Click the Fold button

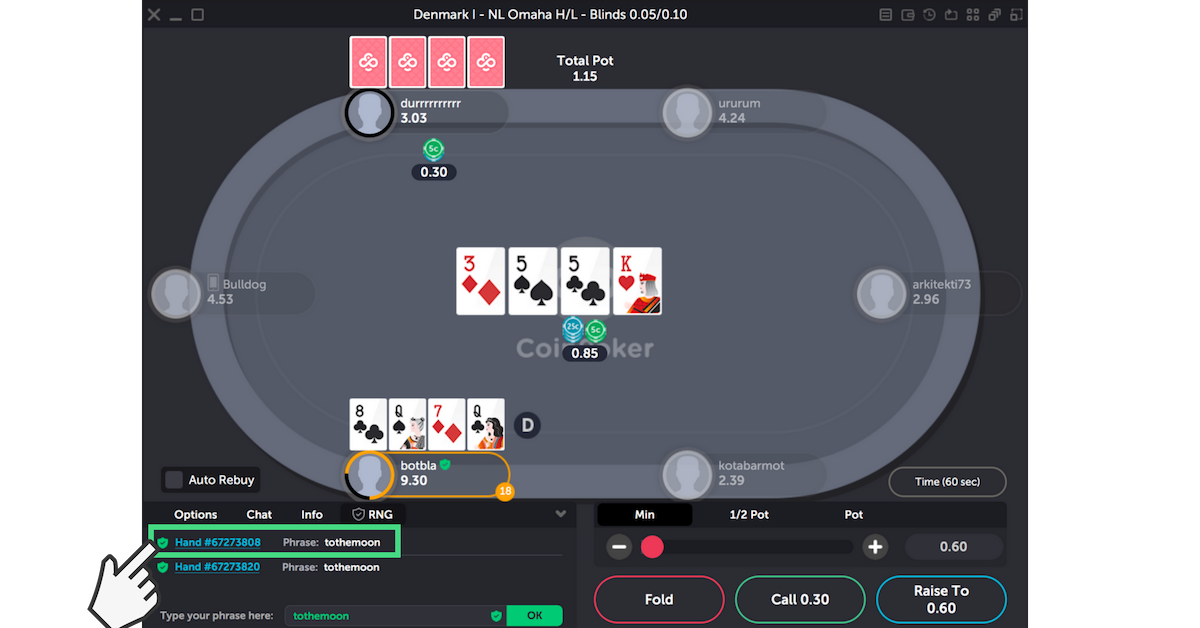659,600
